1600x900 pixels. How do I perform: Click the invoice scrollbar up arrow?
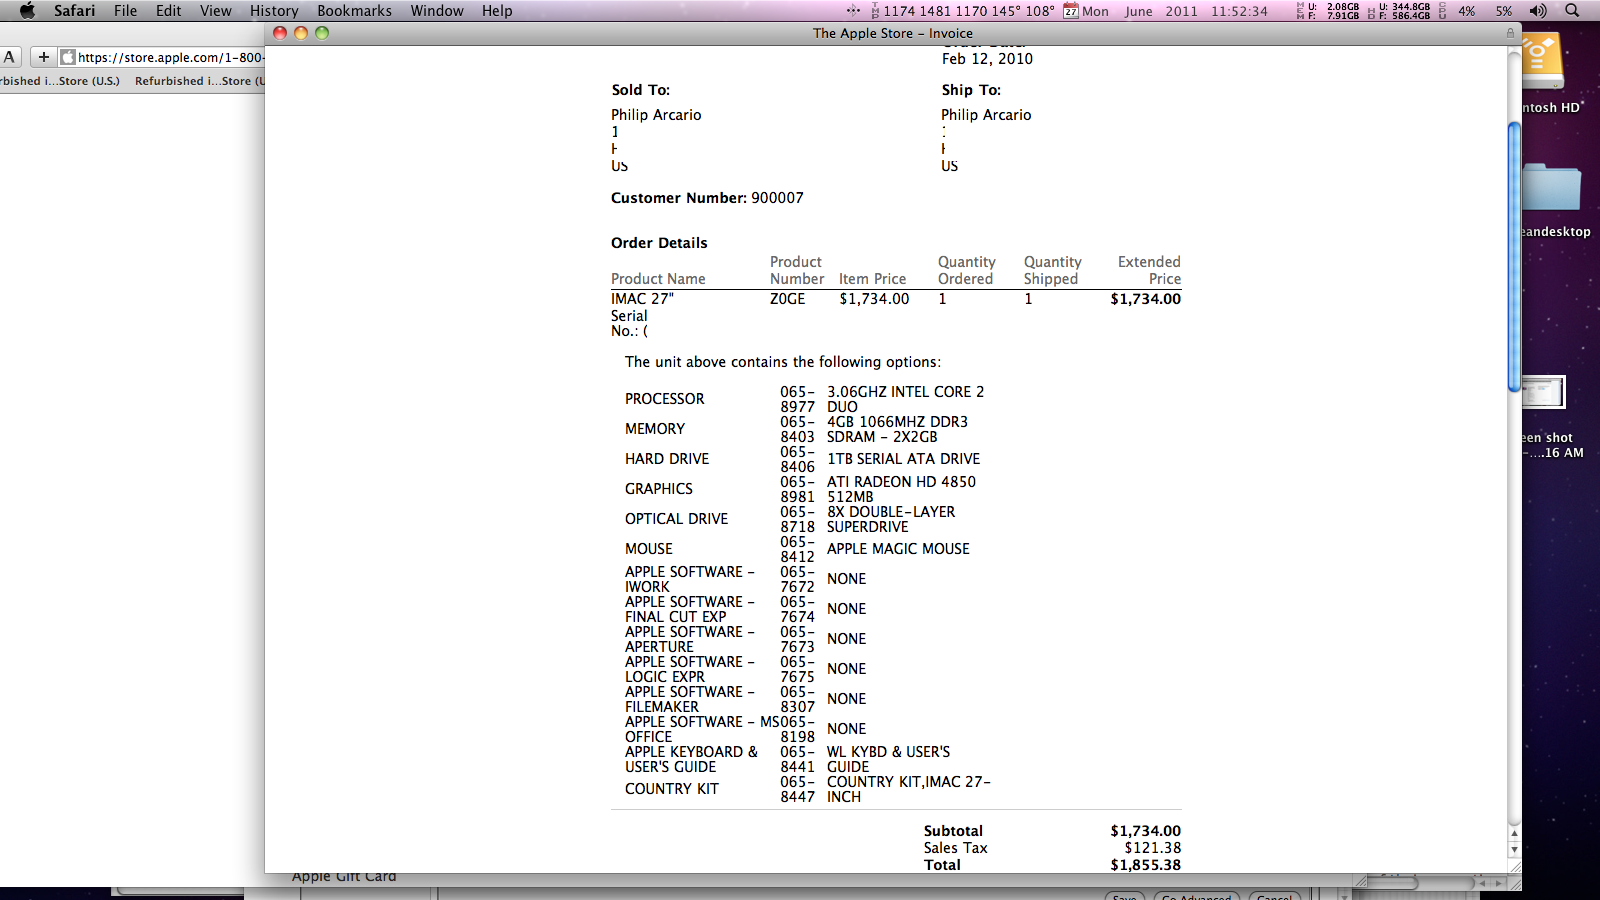tap(1514, 833)
